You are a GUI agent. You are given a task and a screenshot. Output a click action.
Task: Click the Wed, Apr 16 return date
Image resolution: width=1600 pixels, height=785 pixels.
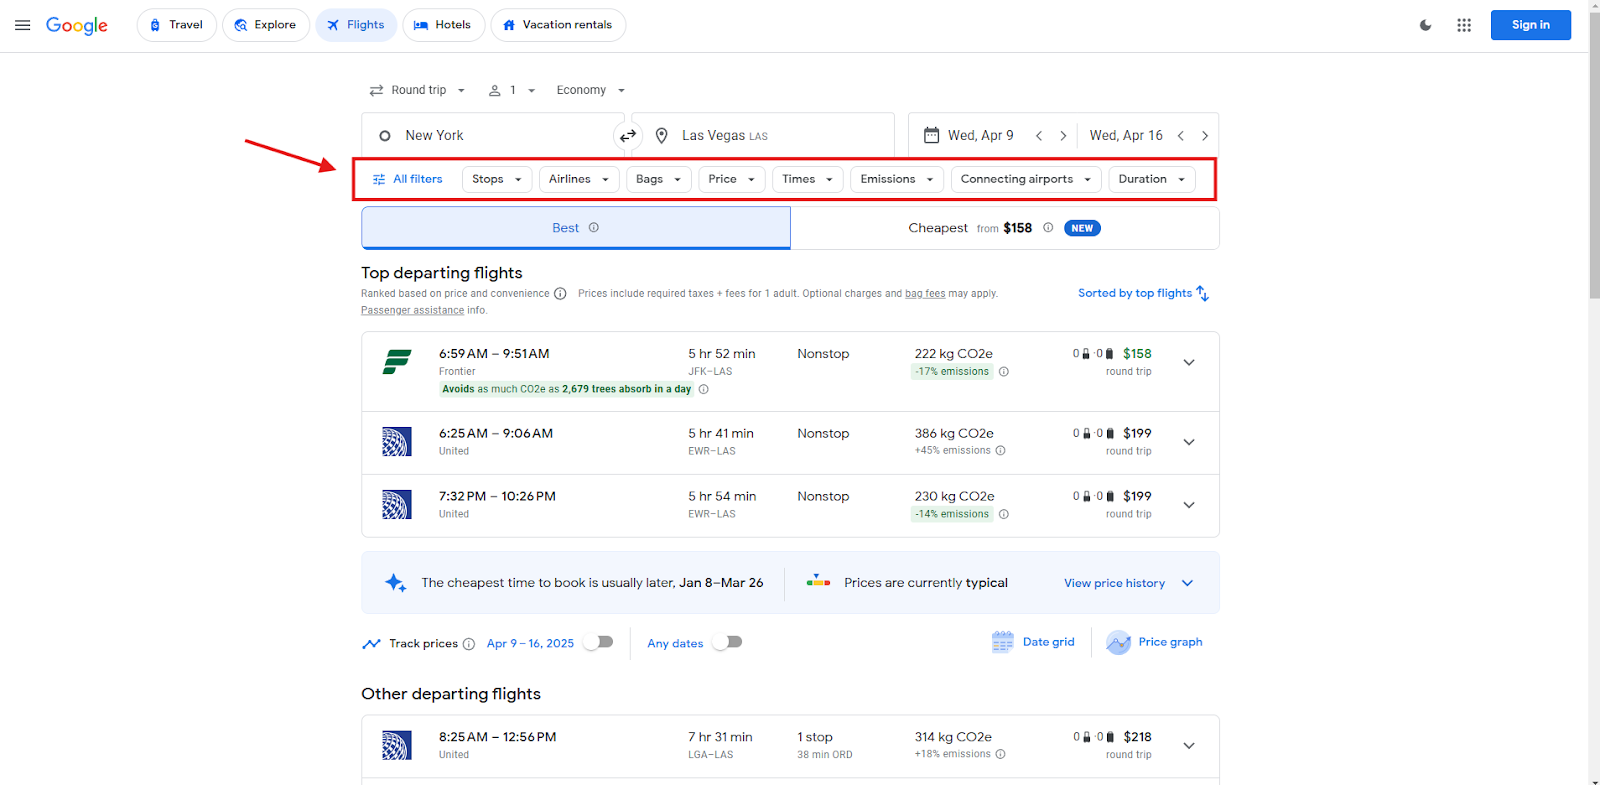coord(1126,136)
